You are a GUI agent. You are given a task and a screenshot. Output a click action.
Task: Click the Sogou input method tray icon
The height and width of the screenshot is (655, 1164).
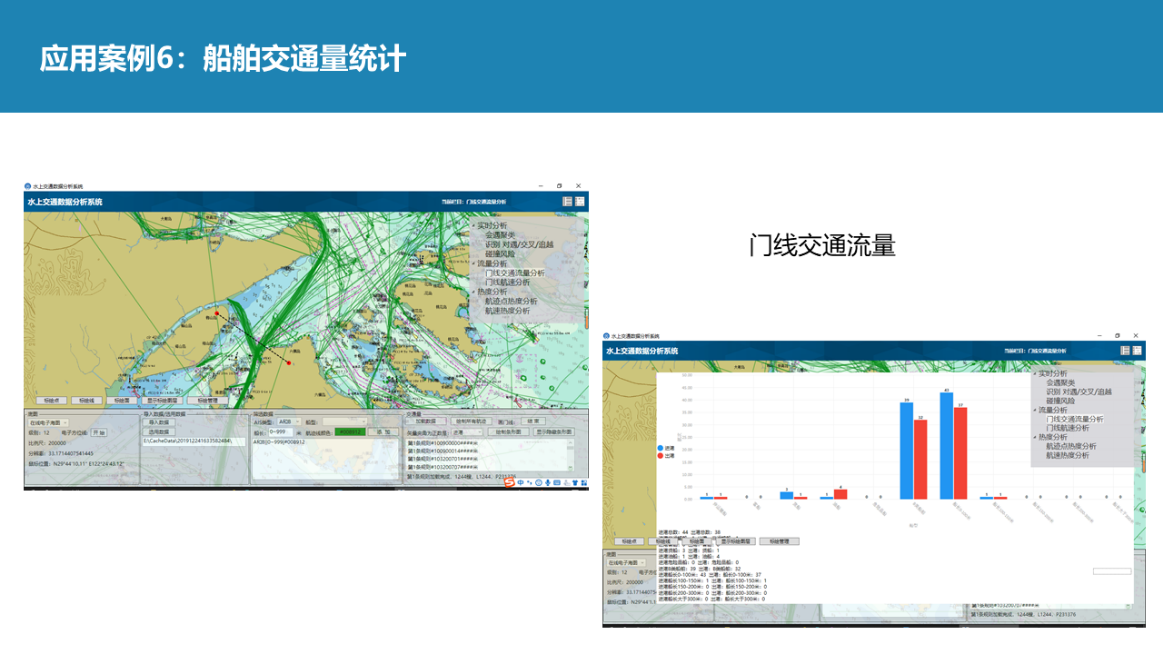[508, 483]
